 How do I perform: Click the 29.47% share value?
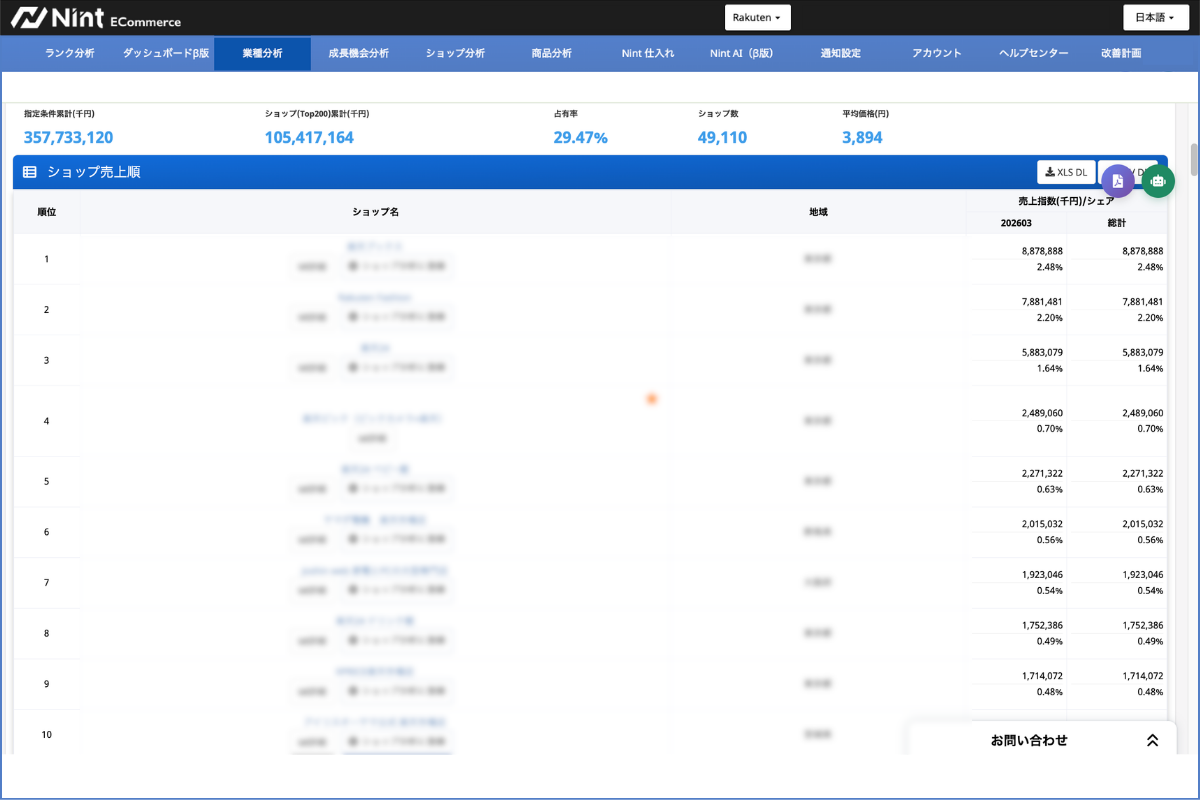click(x=580, y=138)
